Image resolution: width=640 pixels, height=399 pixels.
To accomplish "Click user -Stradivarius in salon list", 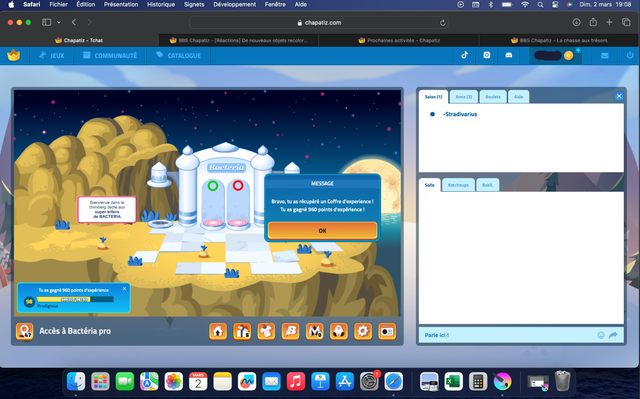I will coord(460,114).
